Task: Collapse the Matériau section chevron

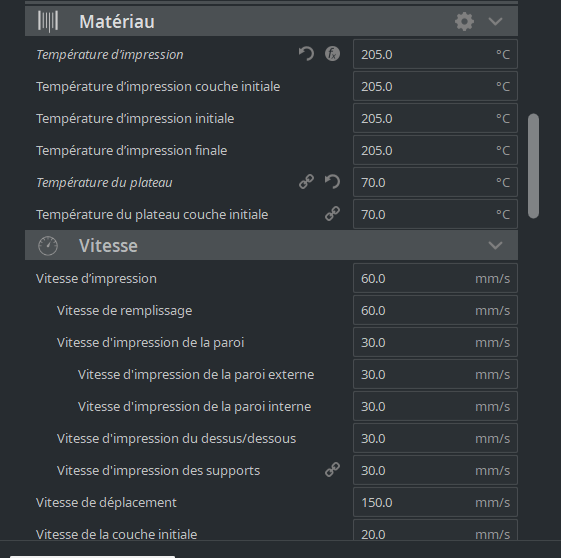Action: point(496,21)
